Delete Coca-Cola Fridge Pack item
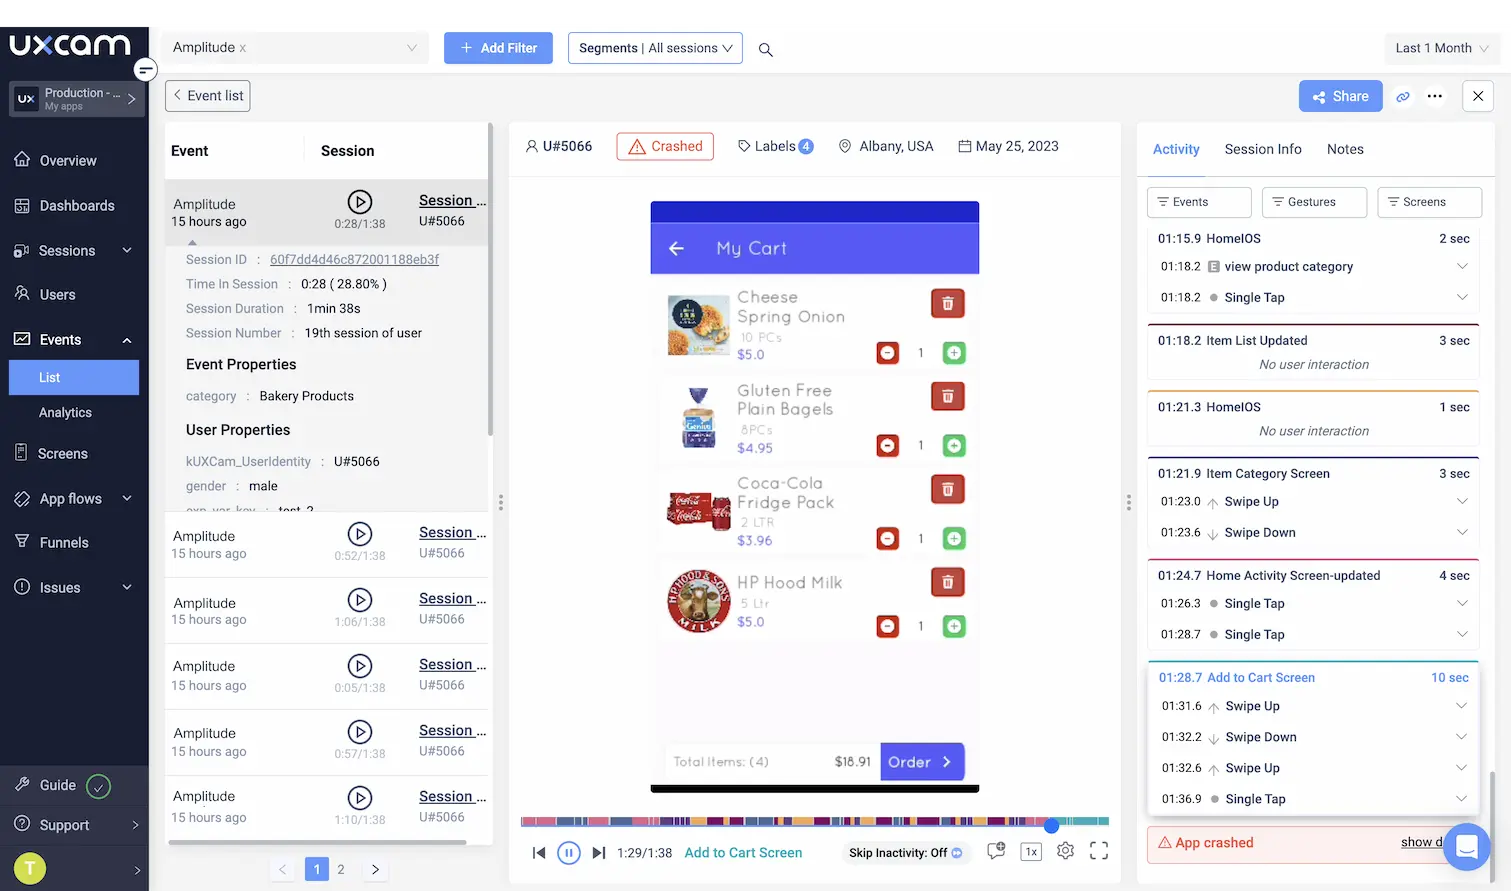 [948, 489]
